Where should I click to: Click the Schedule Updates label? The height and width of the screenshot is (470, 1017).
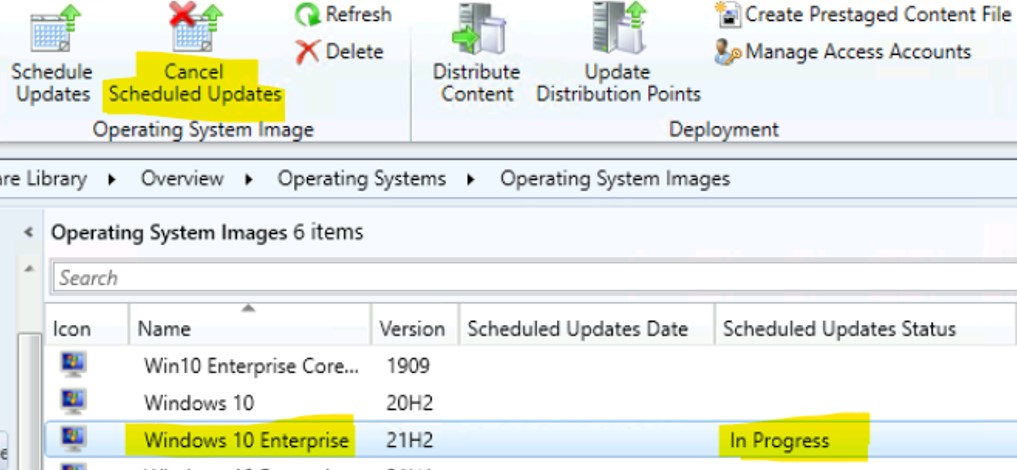(x=53, y=83)
